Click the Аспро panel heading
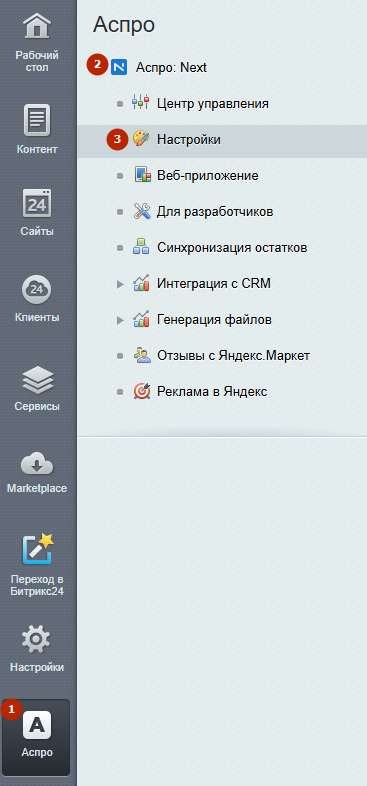The height and width of the screenshot is (786, 367). (x=124, y=25)
